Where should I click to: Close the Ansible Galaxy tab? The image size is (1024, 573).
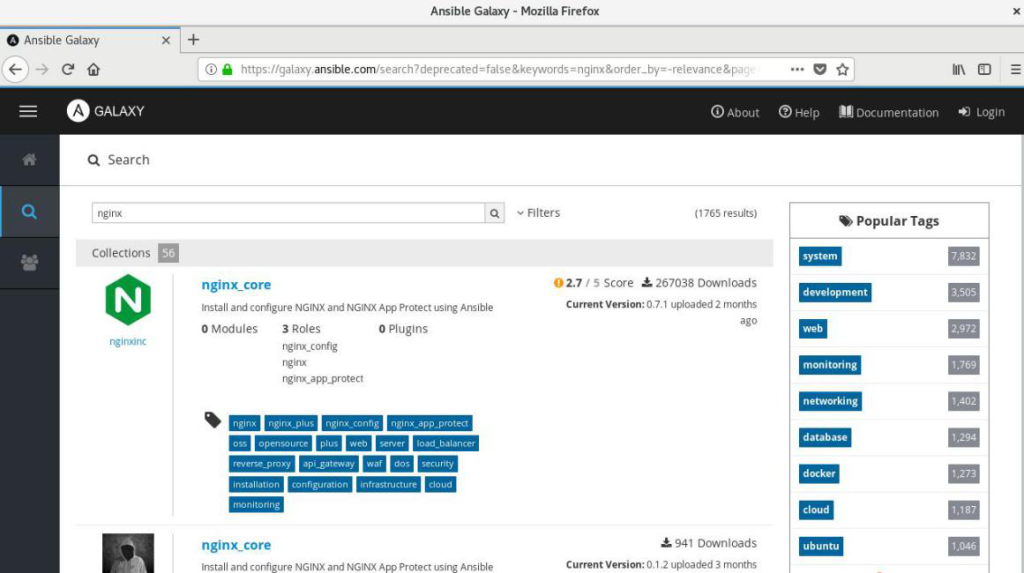pos(166,41)
